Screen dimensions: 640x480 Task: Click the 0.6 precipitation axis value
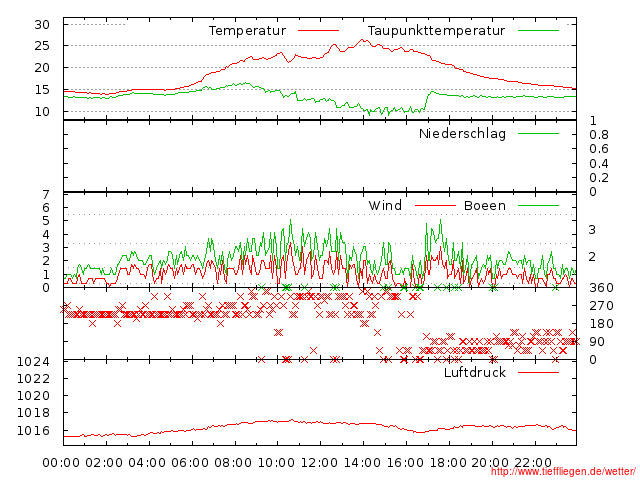tap(599, 149)
